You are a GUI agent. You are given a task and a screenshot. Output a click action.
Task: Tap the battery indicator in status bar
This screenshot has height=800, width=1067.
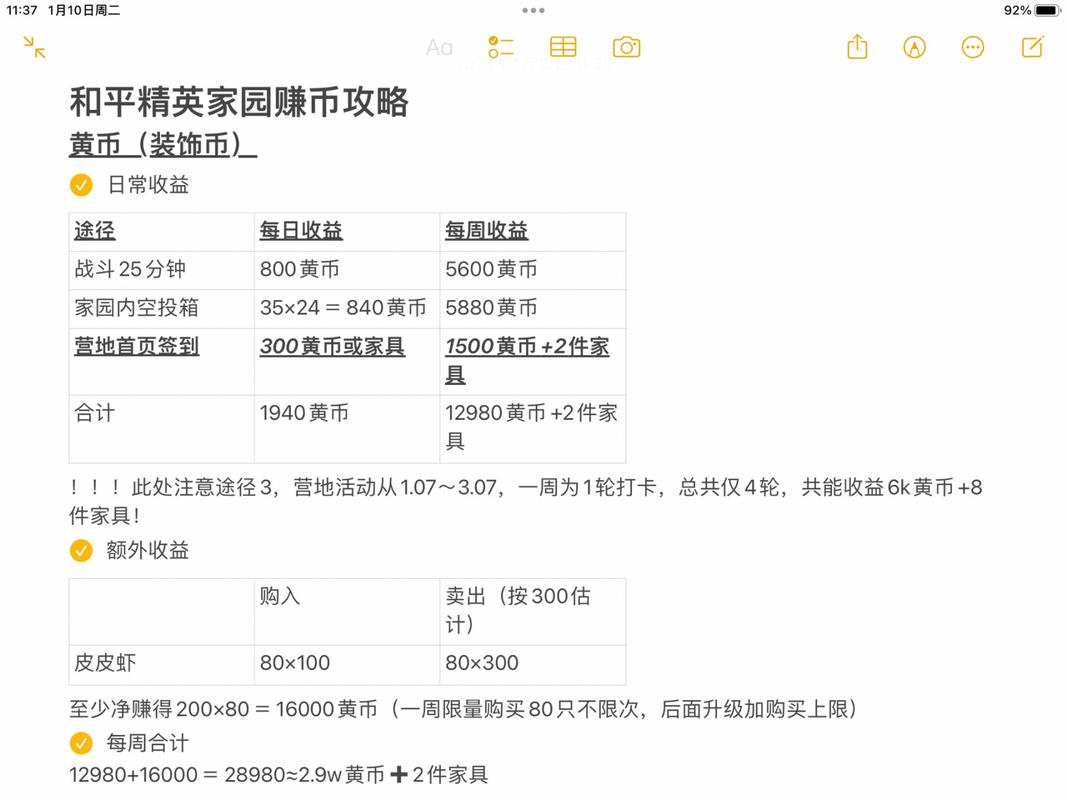(x=1047, y=10)
